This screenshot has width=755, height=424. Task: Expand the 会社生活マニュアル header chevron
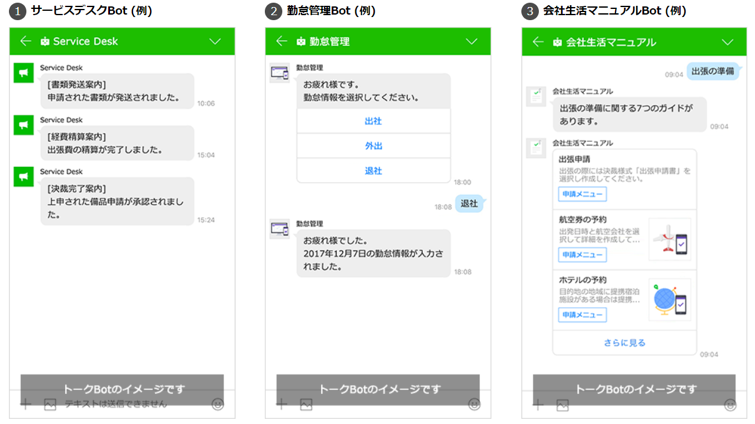(x=728, y=42)
